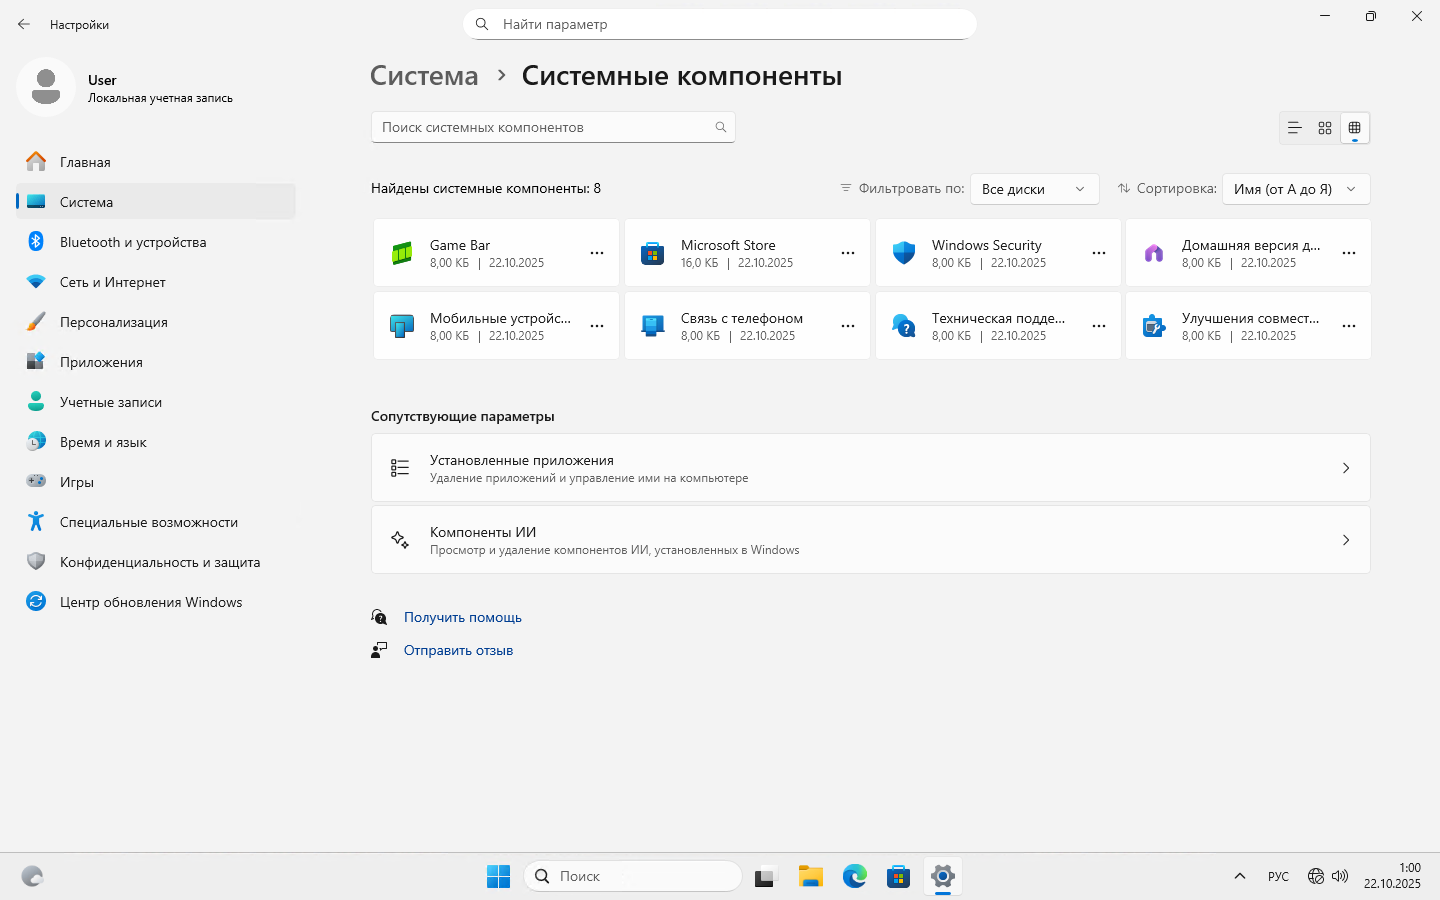The height and width of the screenshot is (900, 1440).
Task: Switch to list view layout icon
Action: (x=1294, y=128)
